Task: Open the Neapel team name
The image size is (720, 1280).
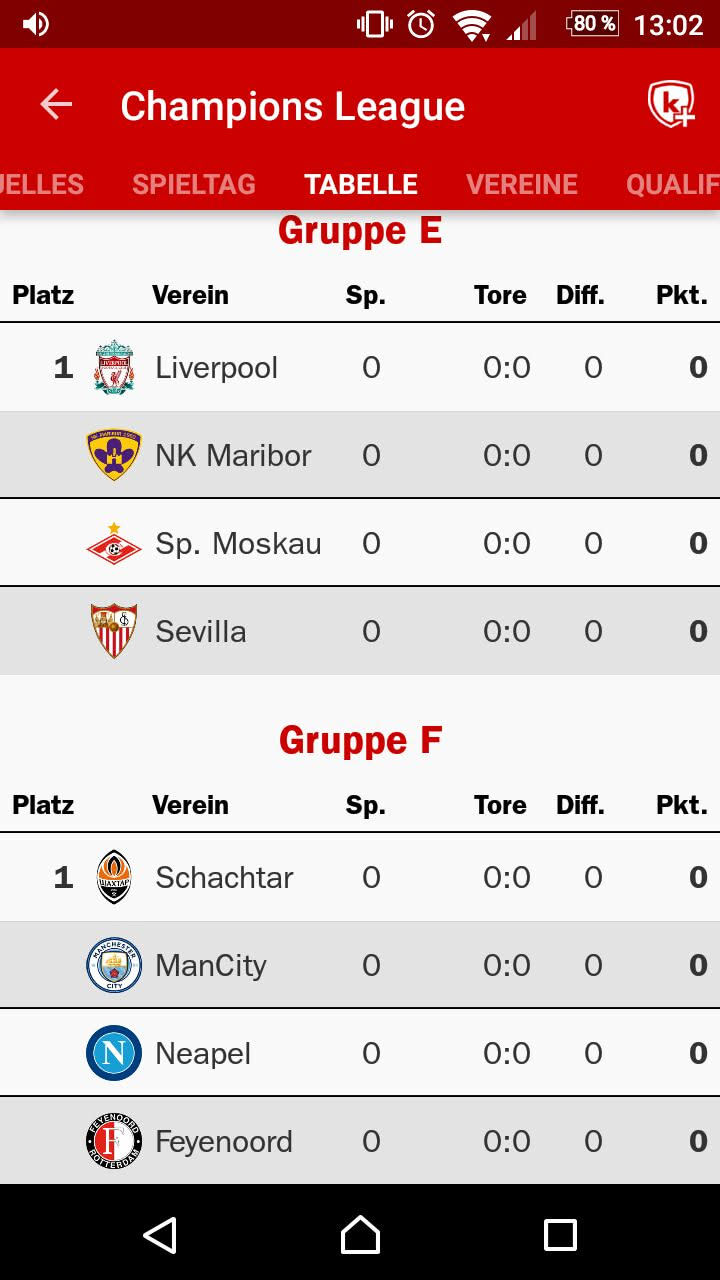Action: pos(203,1054)
